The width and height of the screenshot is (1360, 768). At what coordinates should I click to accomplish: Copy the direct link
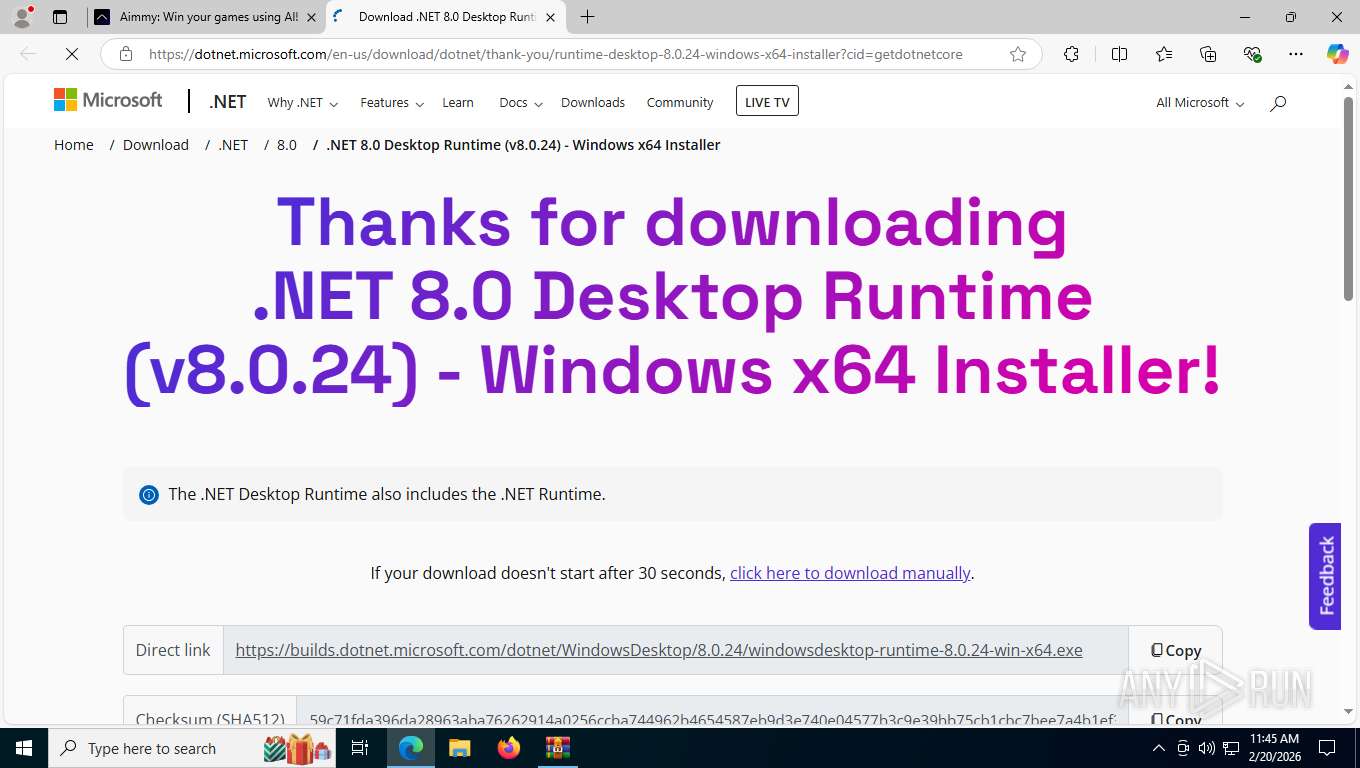1175,650
